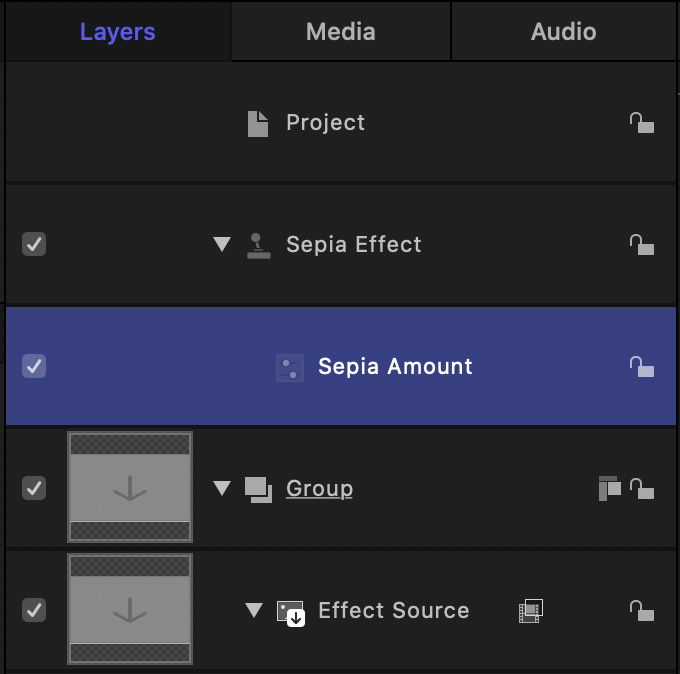Lock the Sepia Amount widget

click(641, 367)
